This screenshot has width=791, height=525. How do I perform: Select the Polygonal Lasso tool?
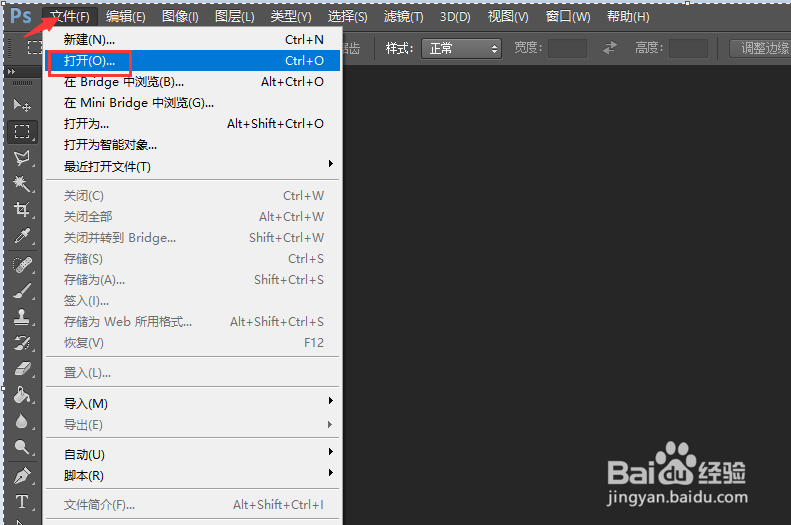click(22, 158)
